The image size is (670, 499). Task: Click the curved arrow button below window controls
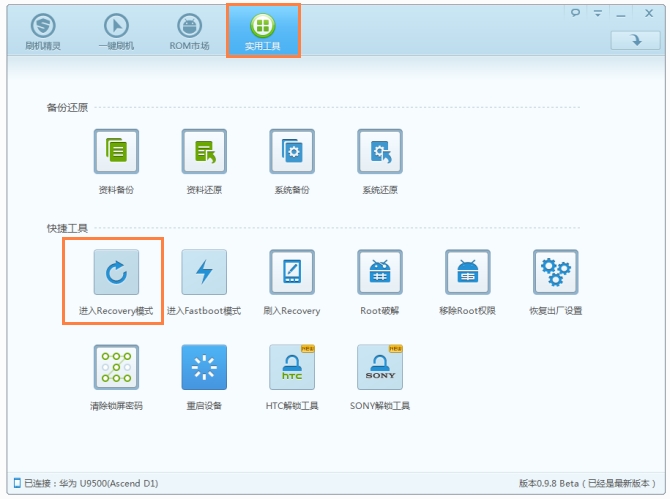pyautogui.click(x=635, y=40)
